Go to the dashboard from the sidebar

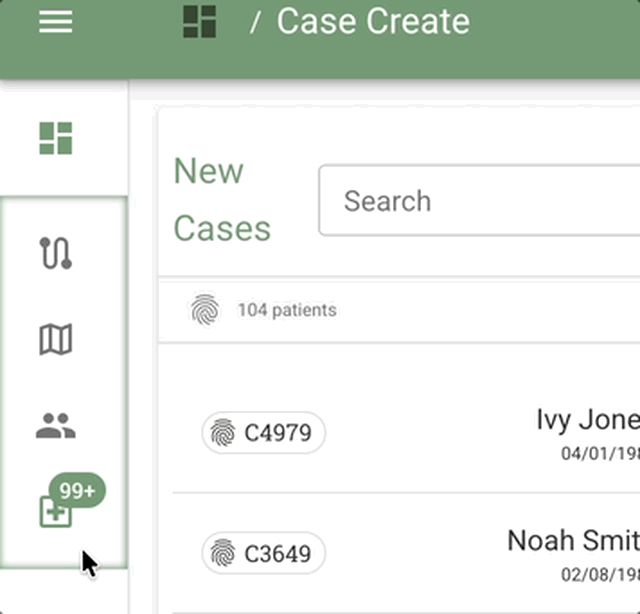click(x=56, y=138)
